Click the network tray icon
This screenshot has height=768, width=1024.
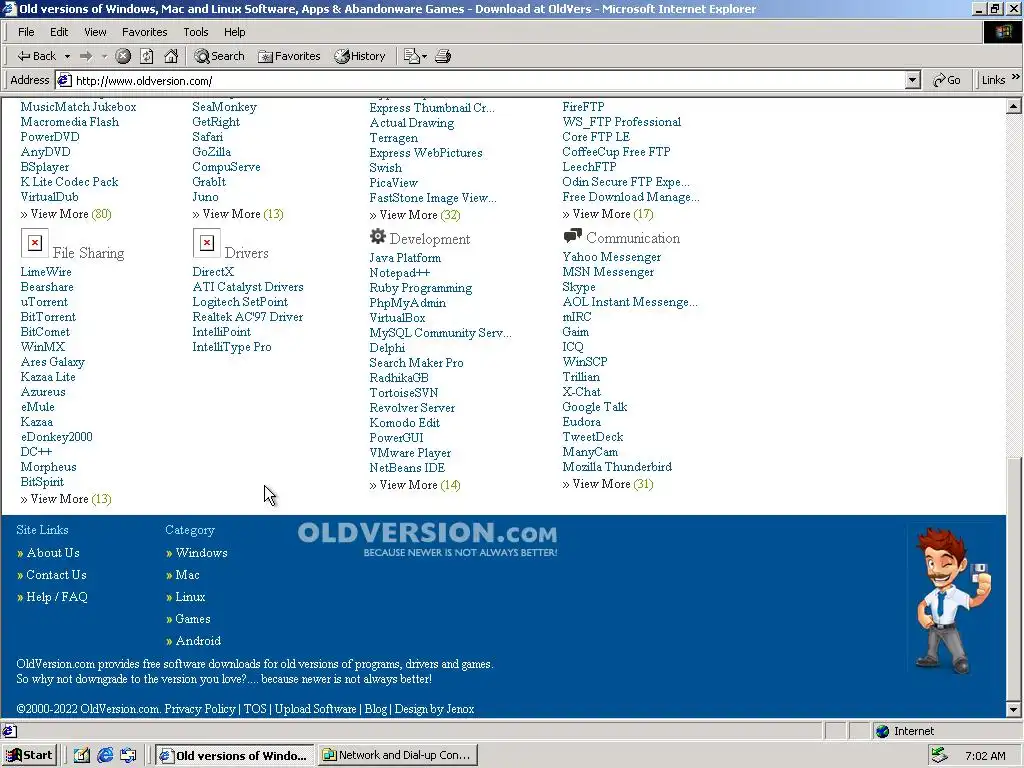click(x=940, y=755)
